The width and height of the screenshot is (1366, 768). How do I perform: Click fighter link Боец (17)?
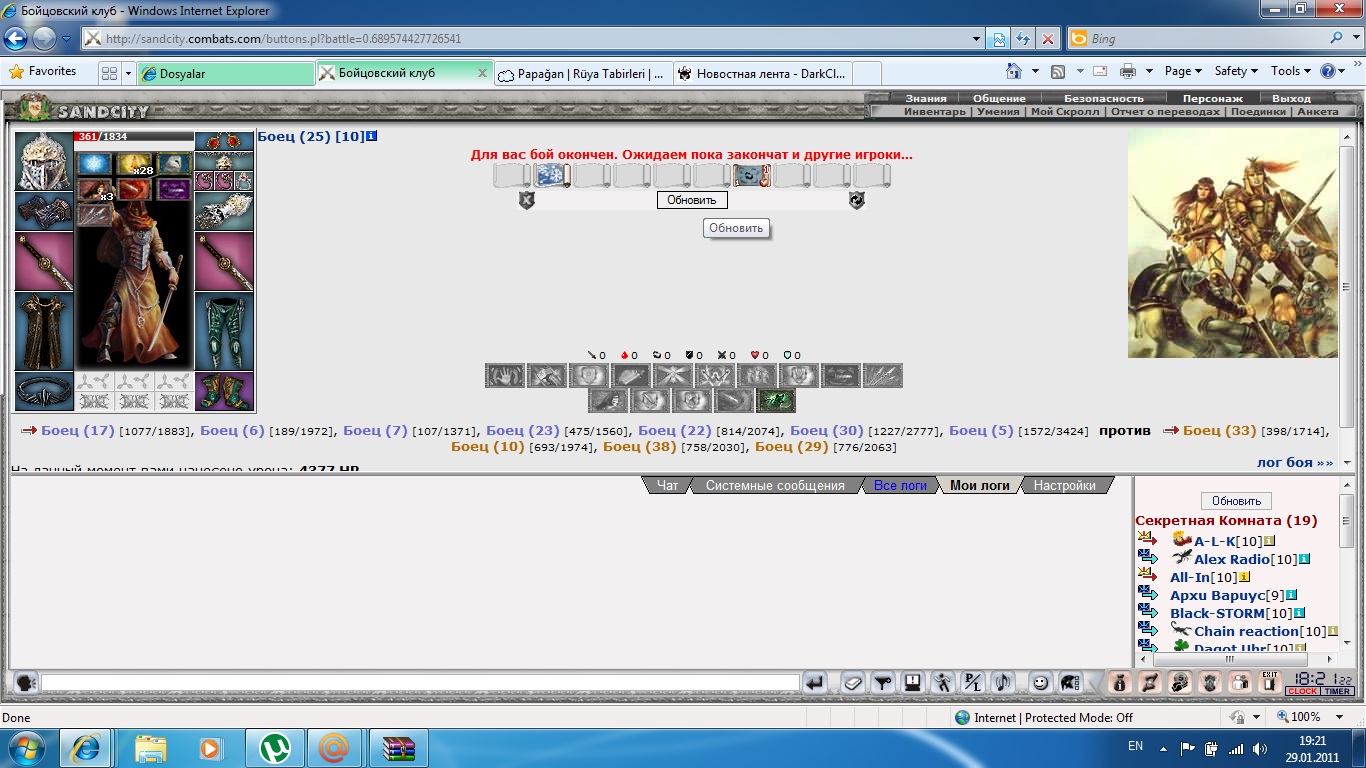click(x=78, y=430)
